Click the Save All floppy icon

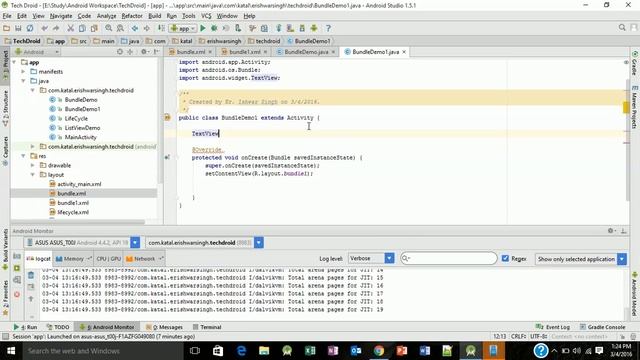(x=18, y=28)
